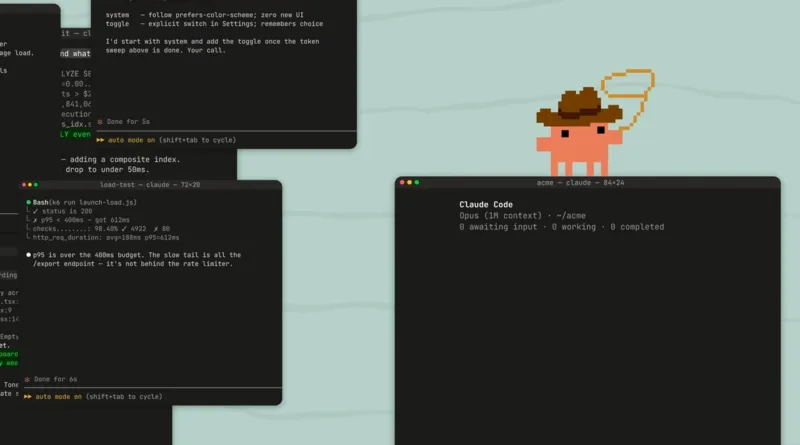Image resolution: width=800 pixels, height=445 pixels.
Task: Click the Claude Code heading in acme window
Action: 486,205
